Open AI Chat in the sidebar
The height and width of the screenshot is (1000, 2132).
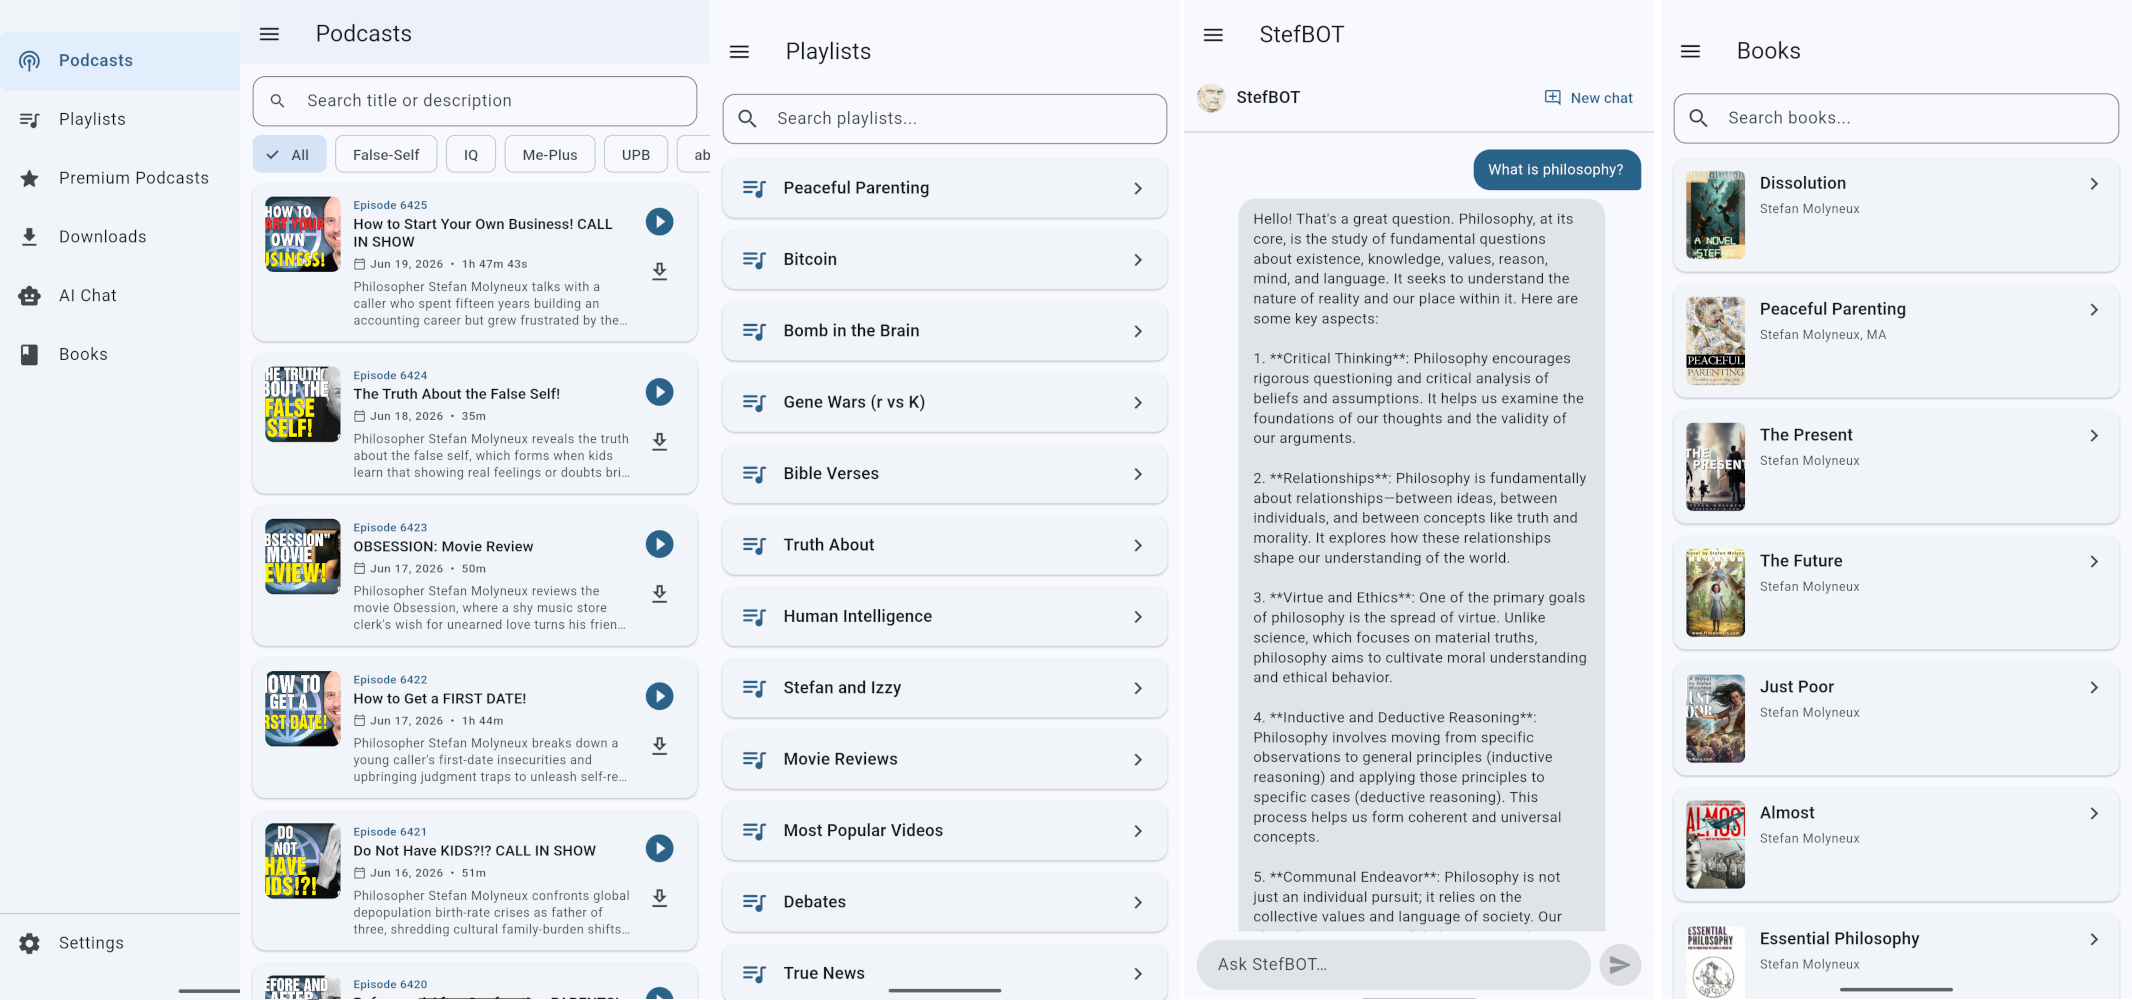pos(120,296)
